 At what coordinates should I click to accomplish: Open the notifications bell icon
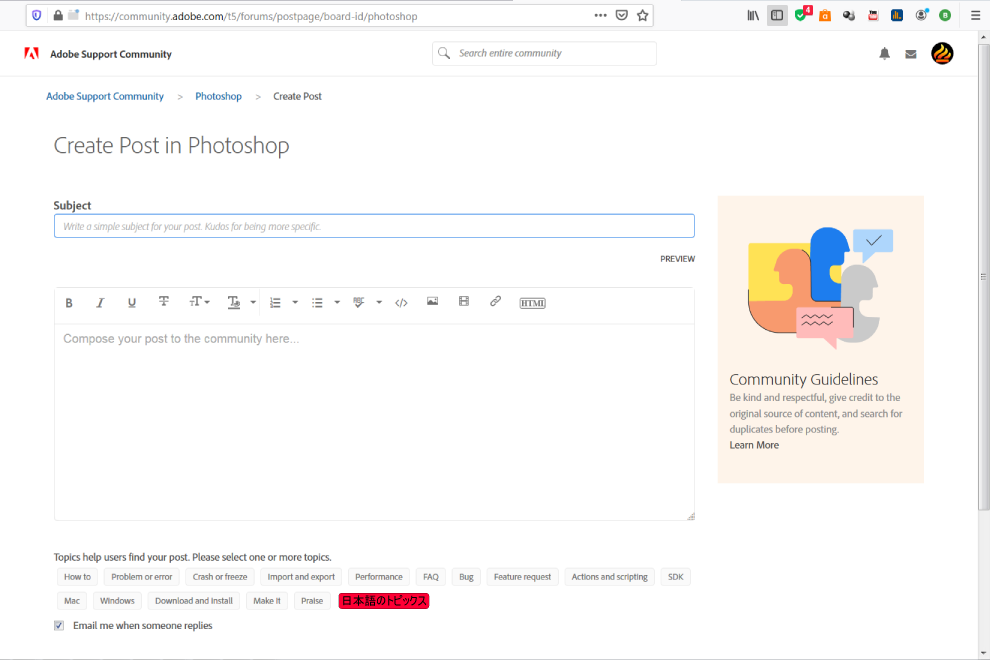pos(884,54)
